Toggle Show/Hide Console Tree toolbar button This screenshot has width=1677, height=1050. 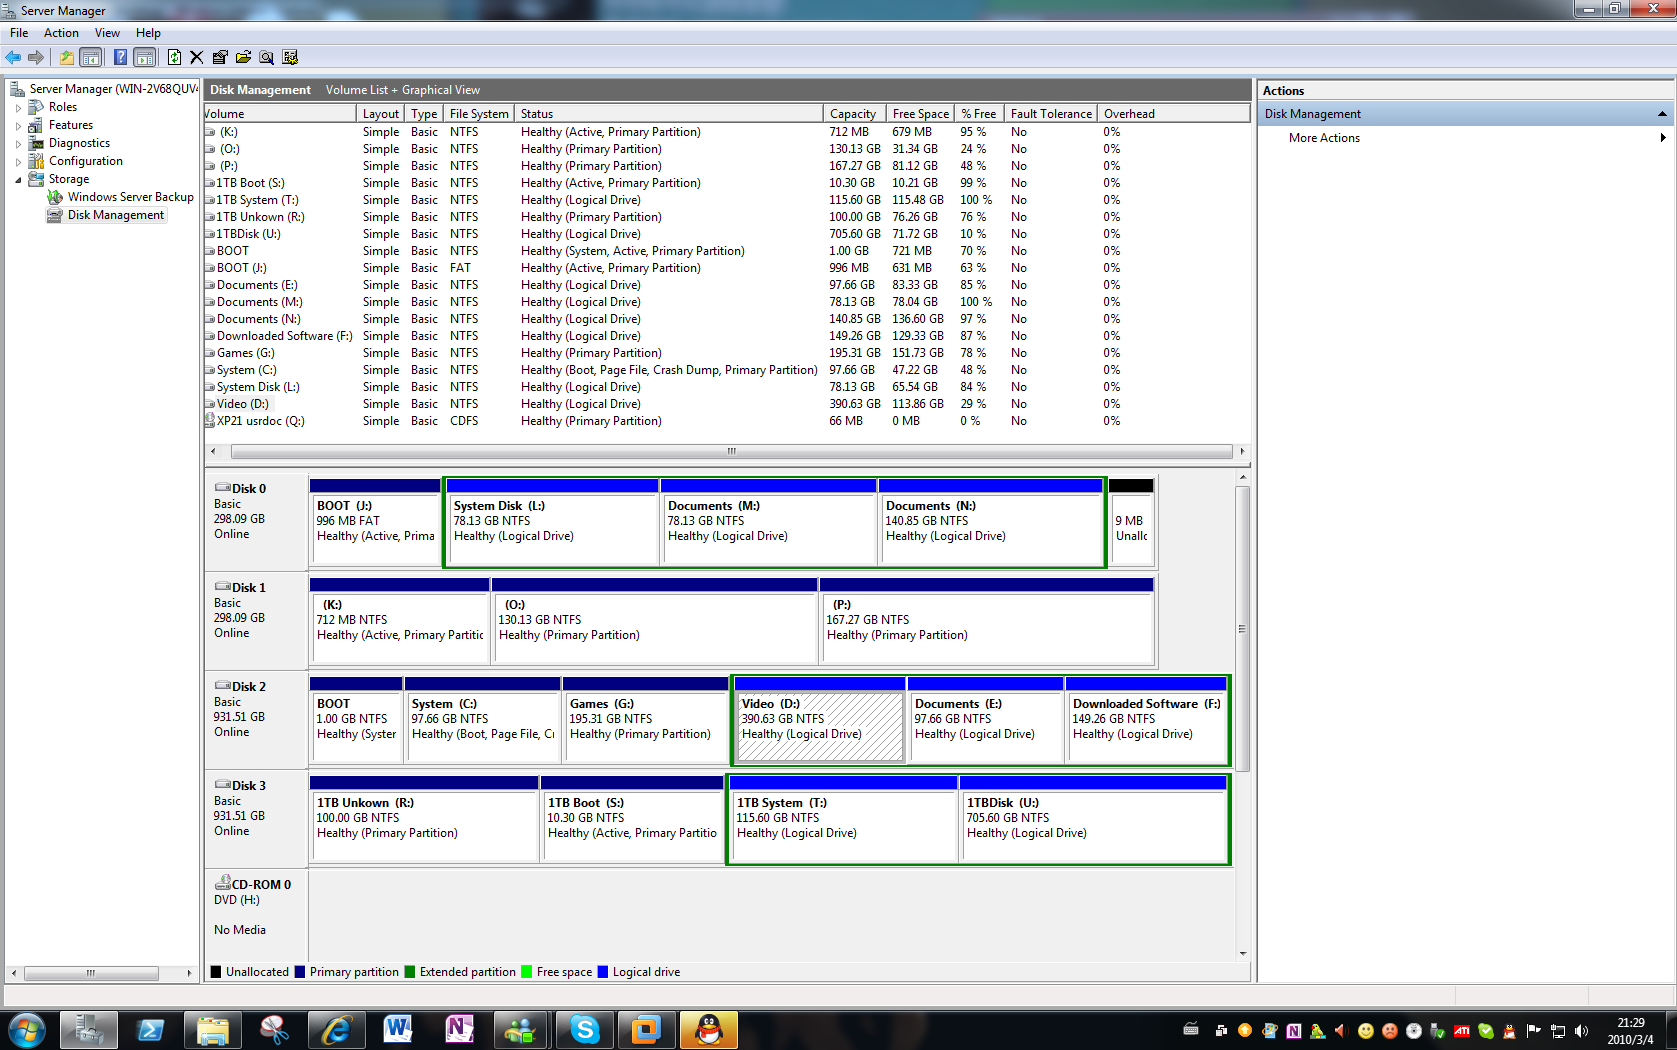pos(90,57)
